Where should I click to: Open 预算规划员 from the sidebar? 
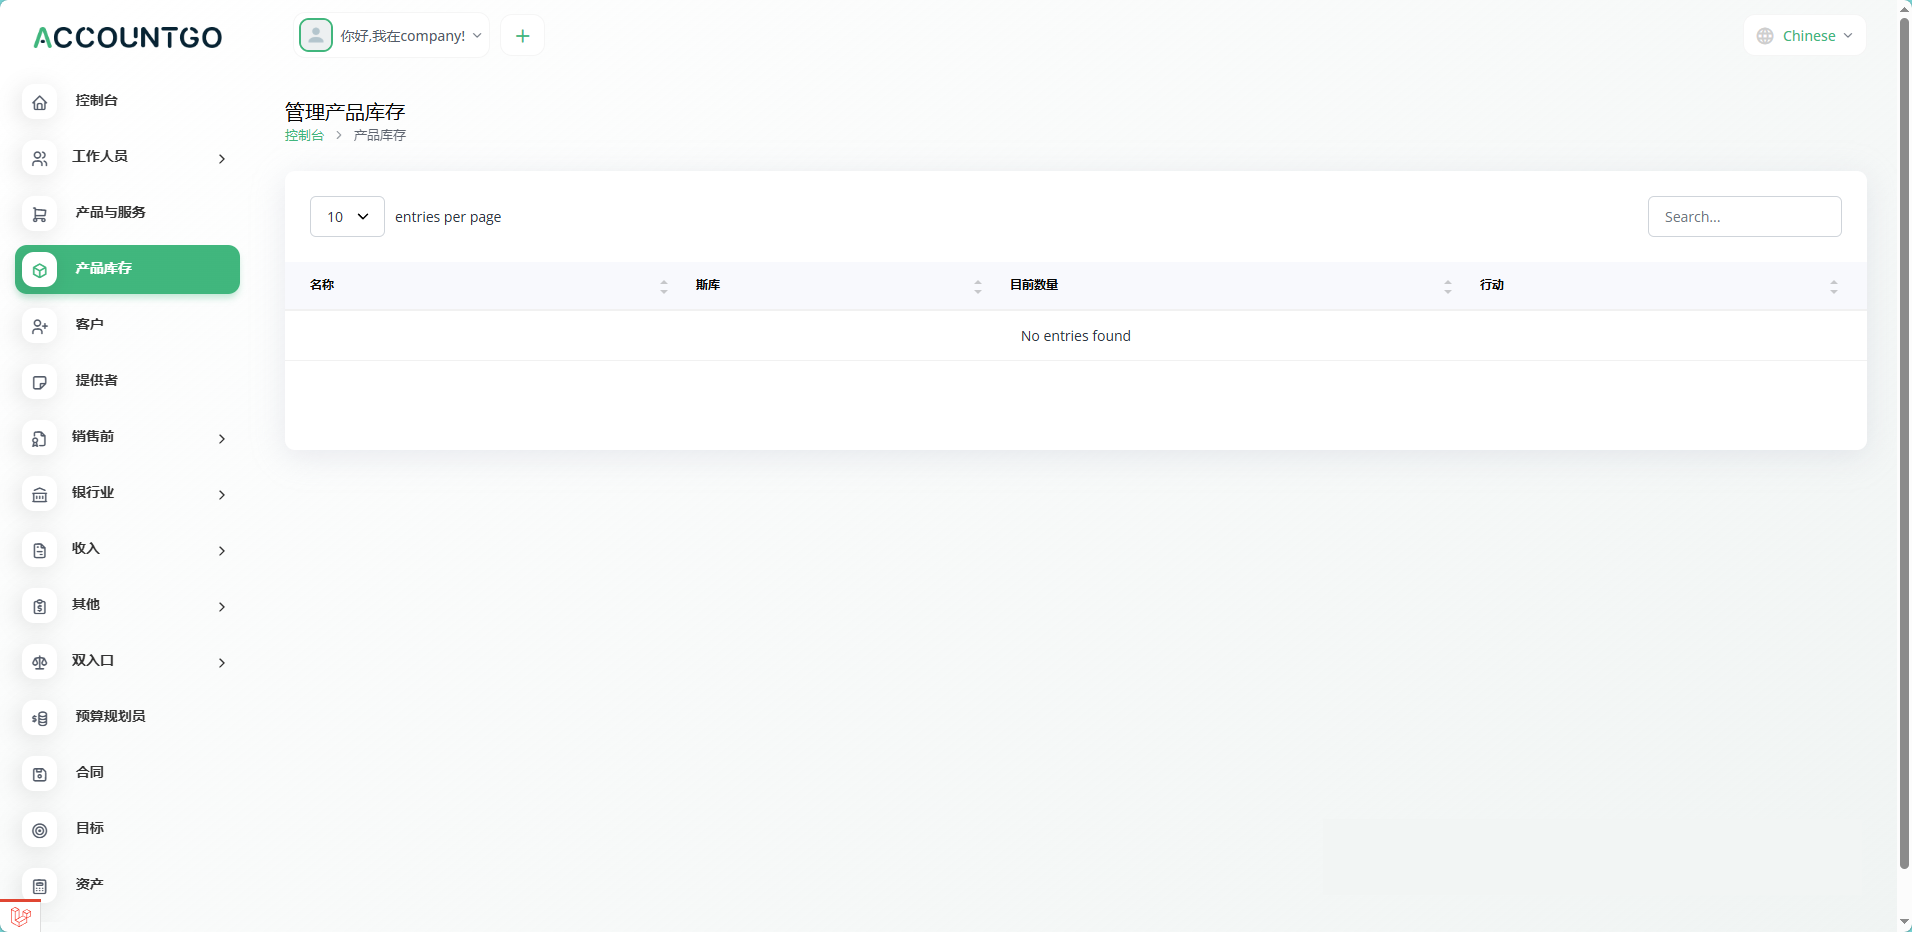pyautogui.click(x=110, y=716)
